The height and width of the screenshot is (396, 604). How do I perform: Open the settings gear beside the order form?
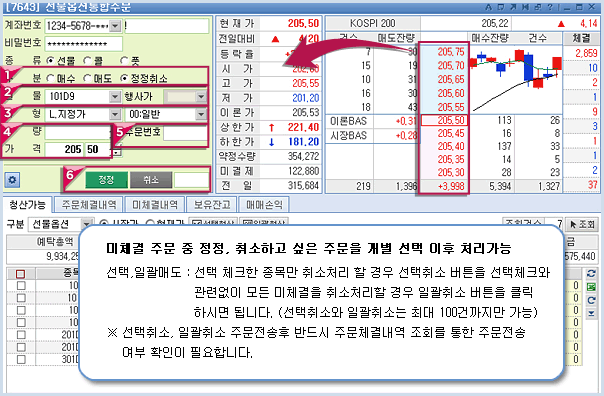click(12, 180)
